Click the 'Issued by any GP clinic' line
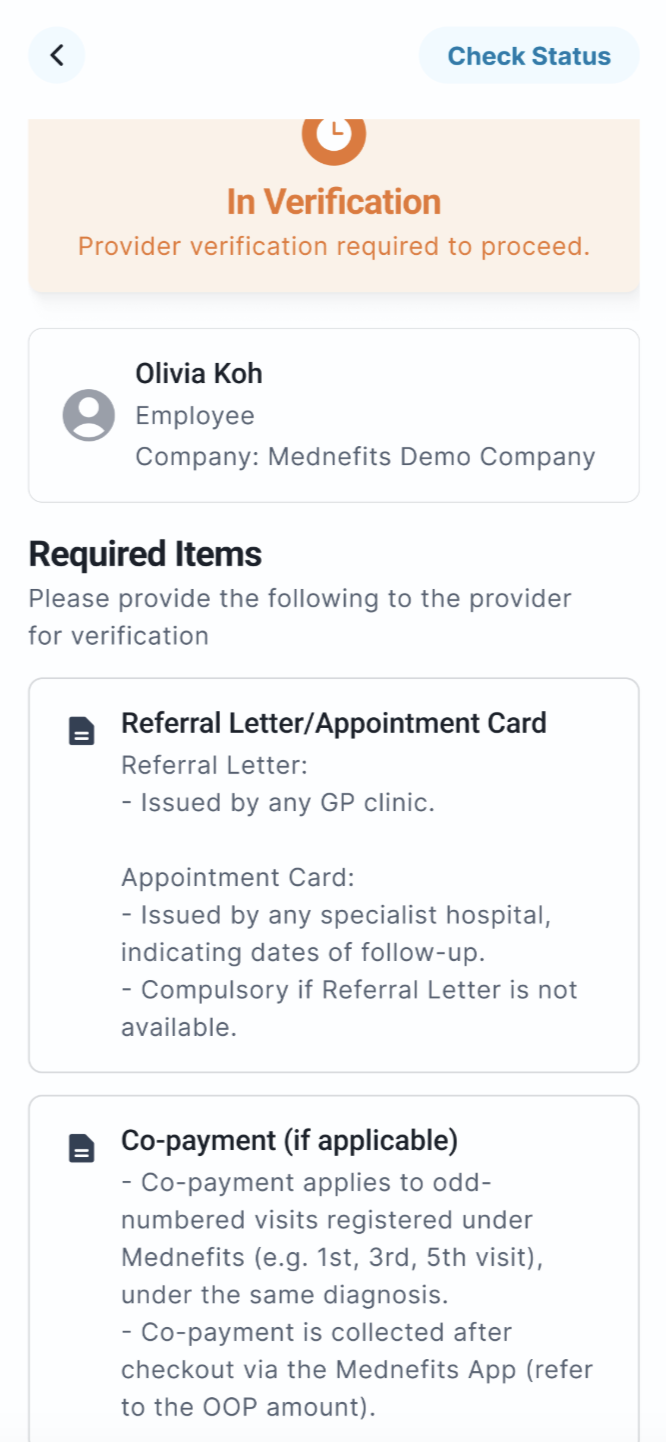Image resolution: width=666 pixels, height=1442 pixels. point(278,803)
